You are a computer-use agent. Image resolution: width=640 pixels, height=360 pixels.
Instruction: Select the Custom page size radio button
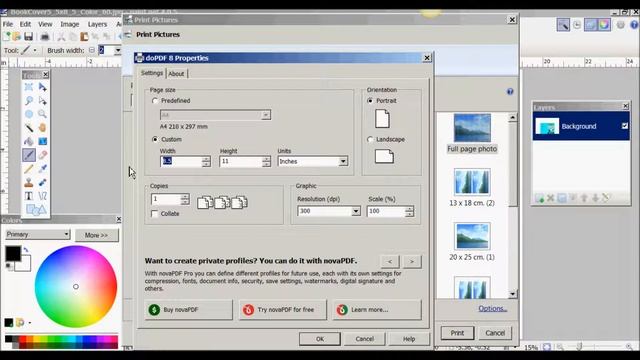tap(155, 139)
